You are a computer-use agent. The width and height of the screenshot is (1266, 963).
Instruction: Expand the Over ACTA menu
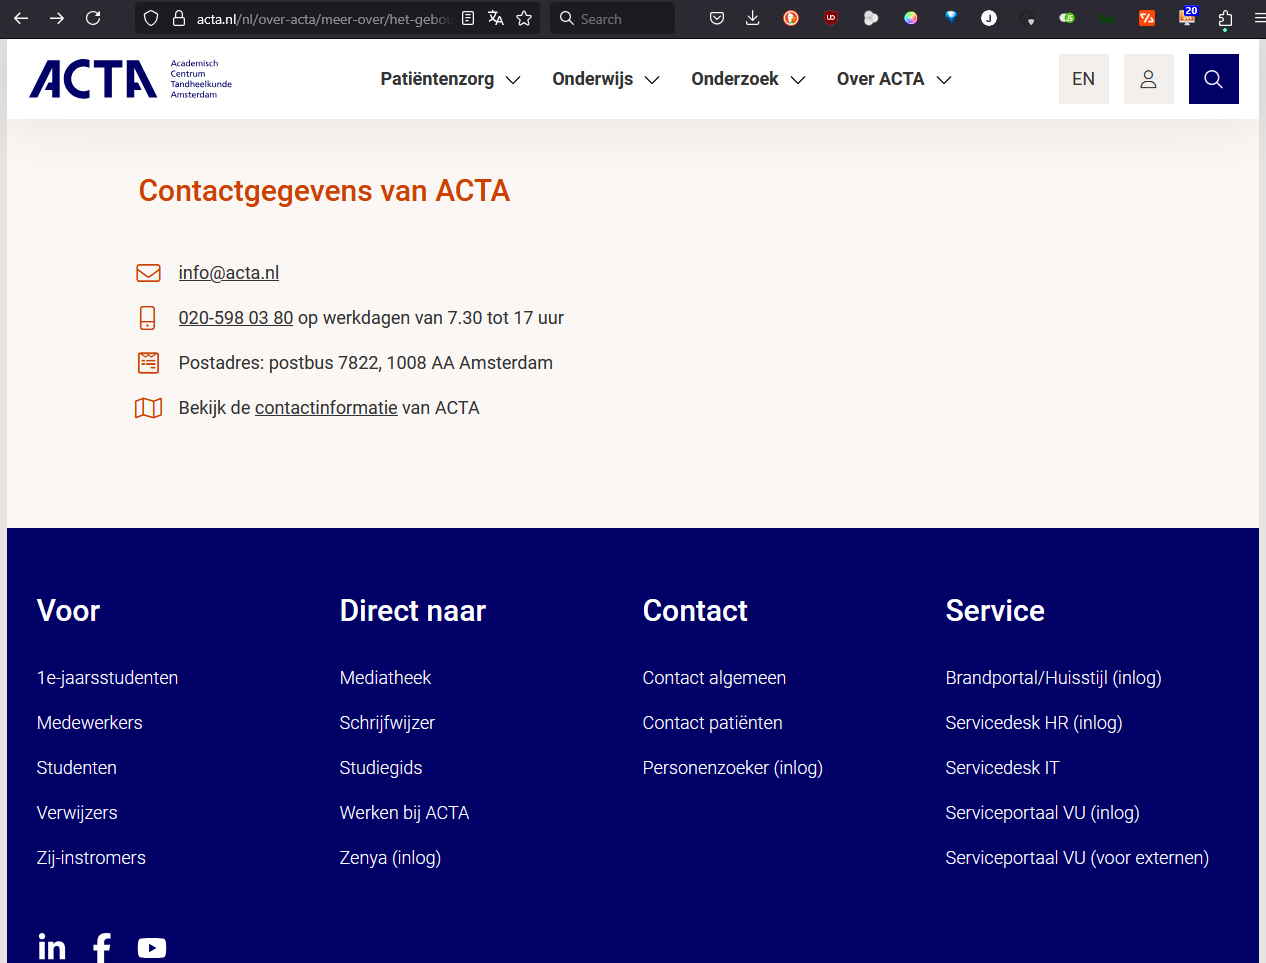(x=894, y=79)
